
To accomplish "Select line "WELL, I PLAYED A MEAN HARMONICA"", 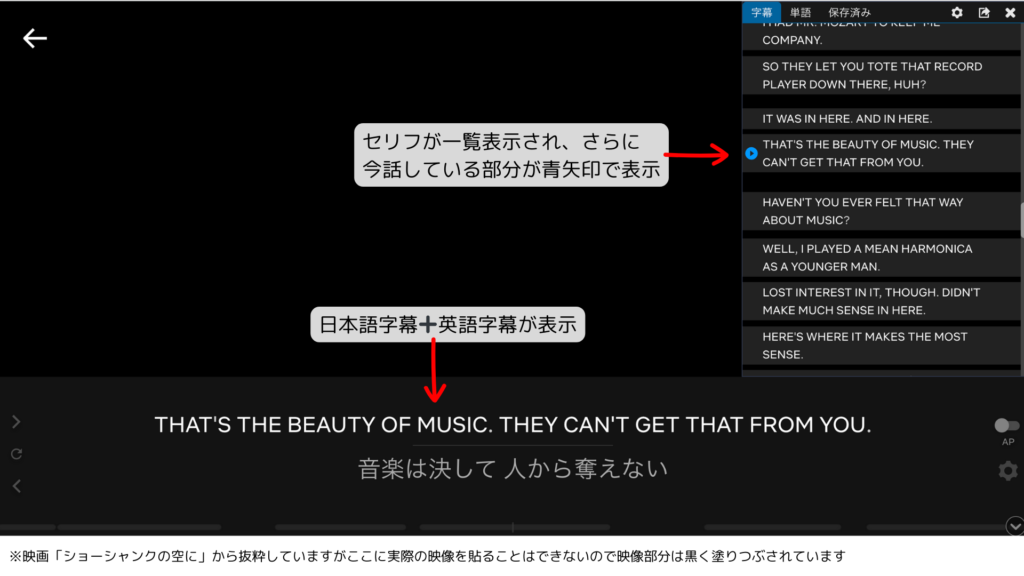I will click(x=881, y=257).
